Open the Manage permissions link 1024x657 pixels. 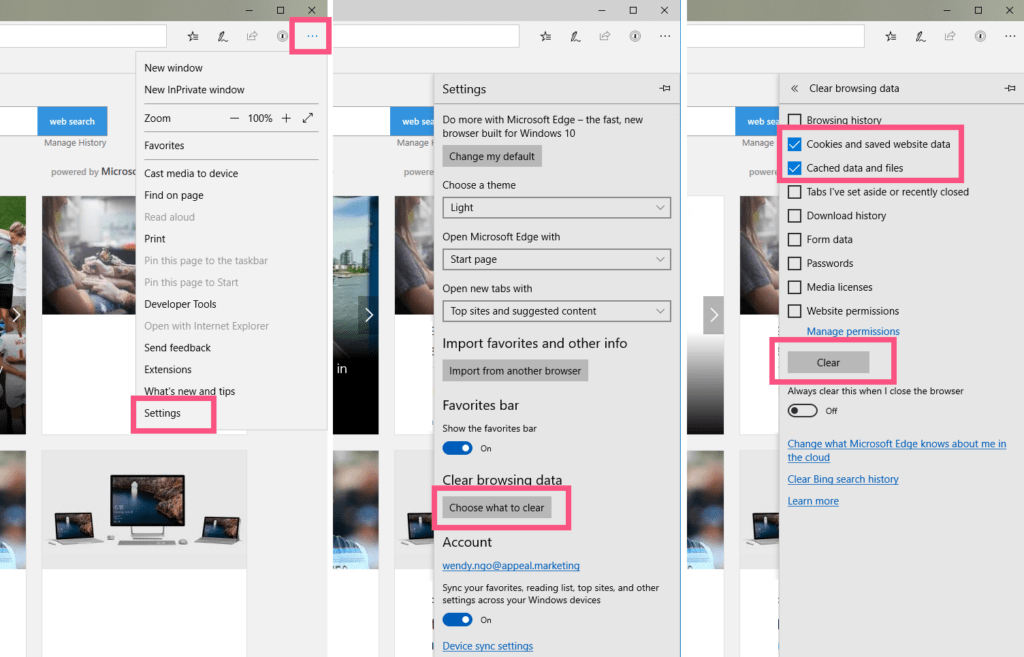click(853, 332)
